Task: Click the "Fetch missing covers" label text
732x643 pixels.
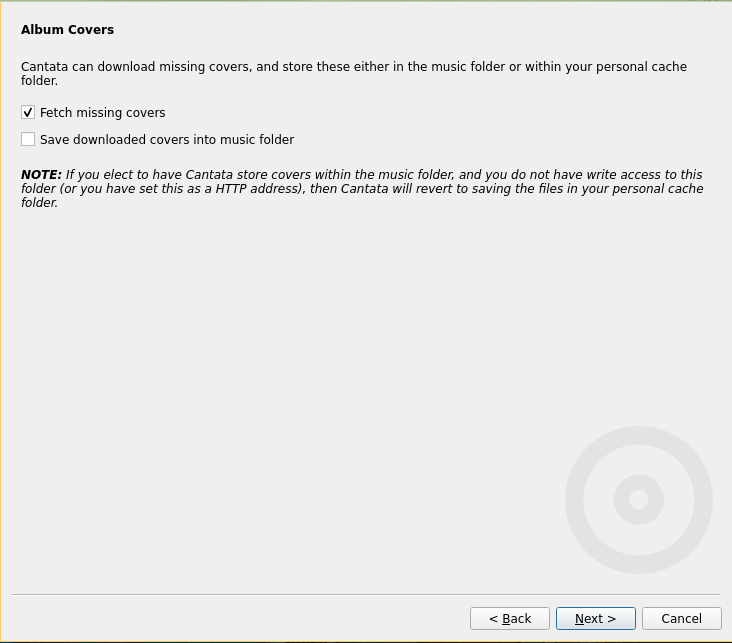Action: coord(102,113)
